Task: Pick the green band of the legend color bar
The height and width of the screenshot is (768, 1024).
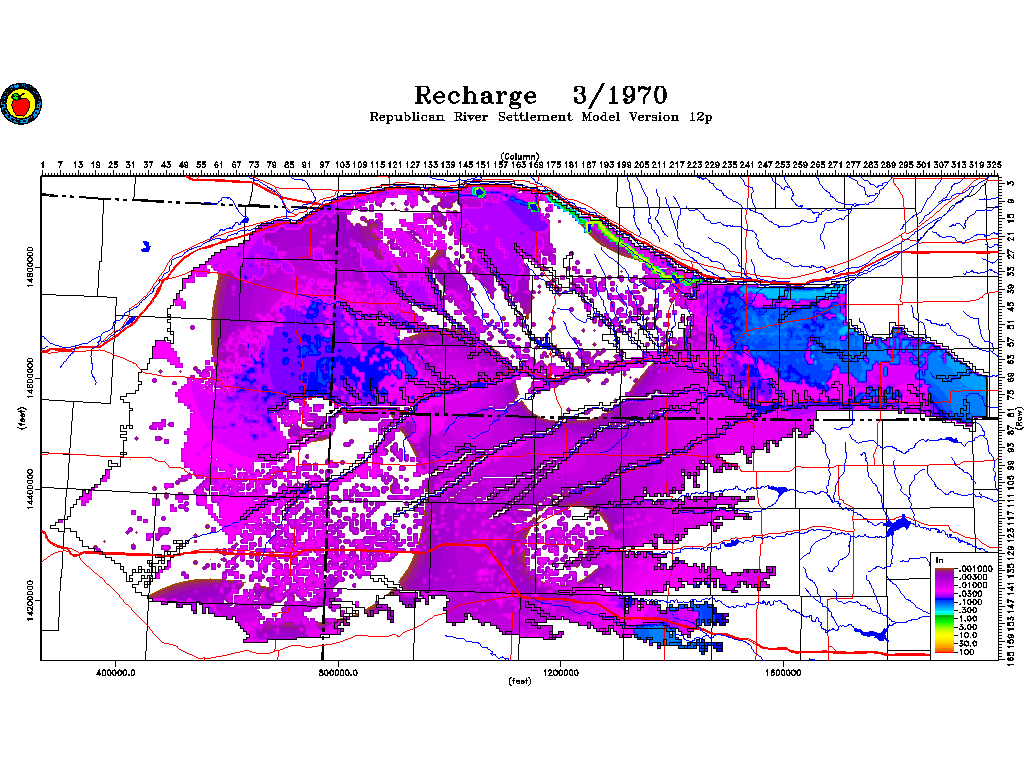Action: coord(944,620)
